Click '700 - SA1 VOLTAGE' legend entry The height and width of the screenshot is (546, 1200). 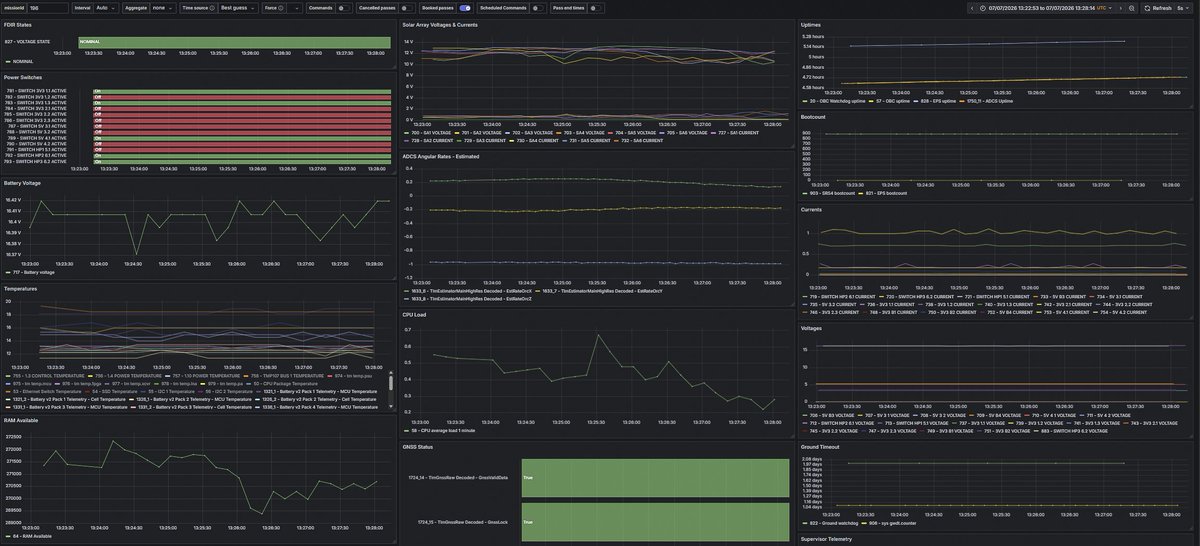coord(431,132)
